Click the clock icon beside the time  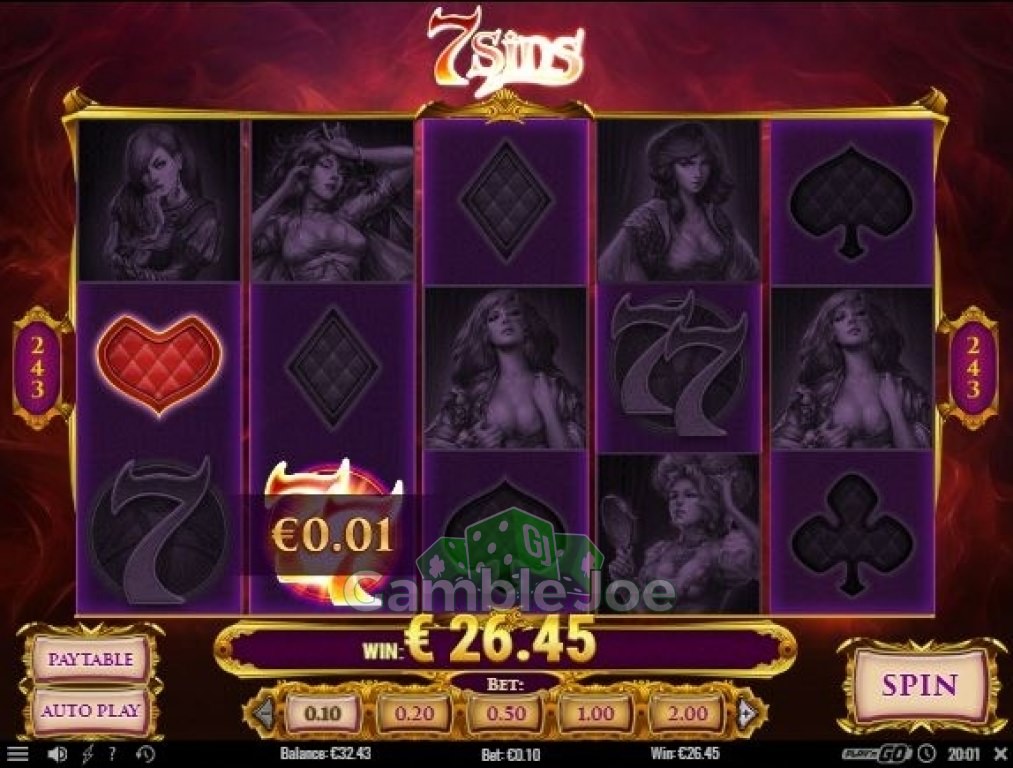[928, 753]
